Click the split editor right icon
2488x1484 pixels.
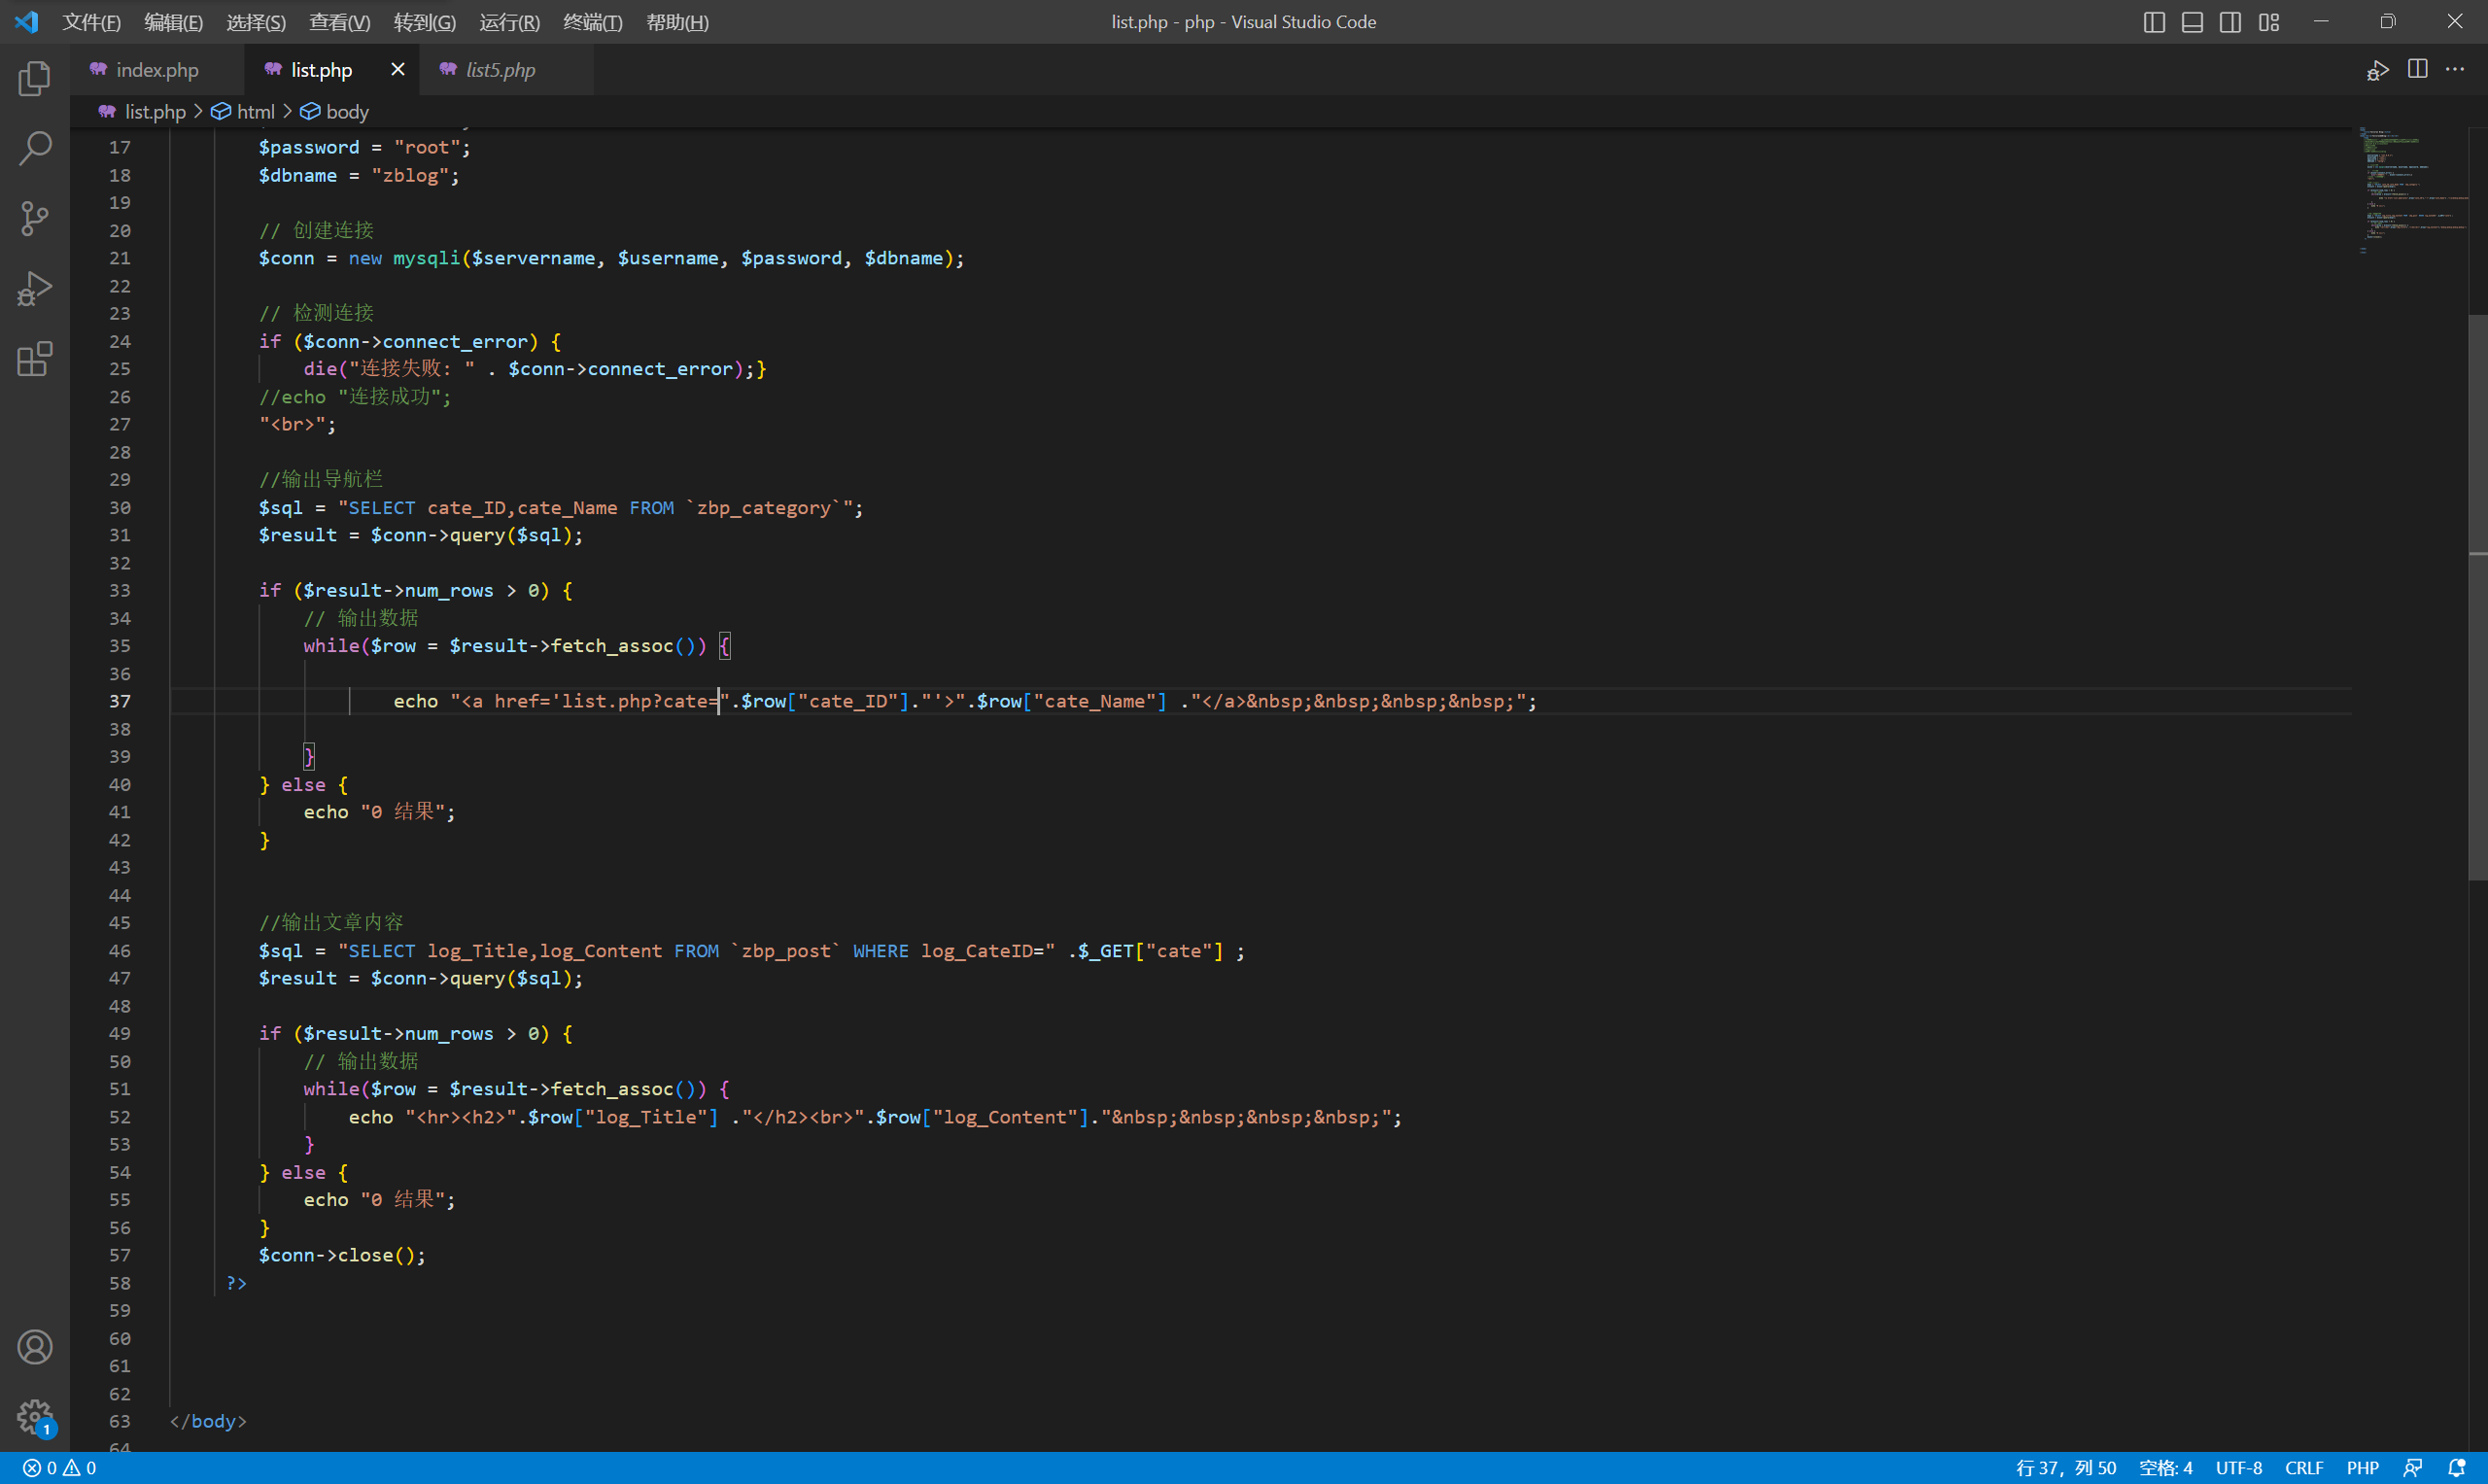(x=2417, y=69)
